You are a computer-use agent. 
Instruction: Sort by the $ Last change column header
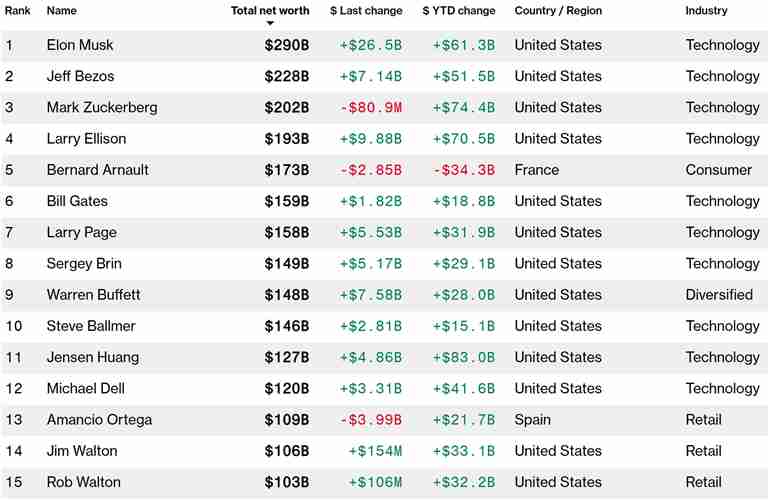point(366,10)
